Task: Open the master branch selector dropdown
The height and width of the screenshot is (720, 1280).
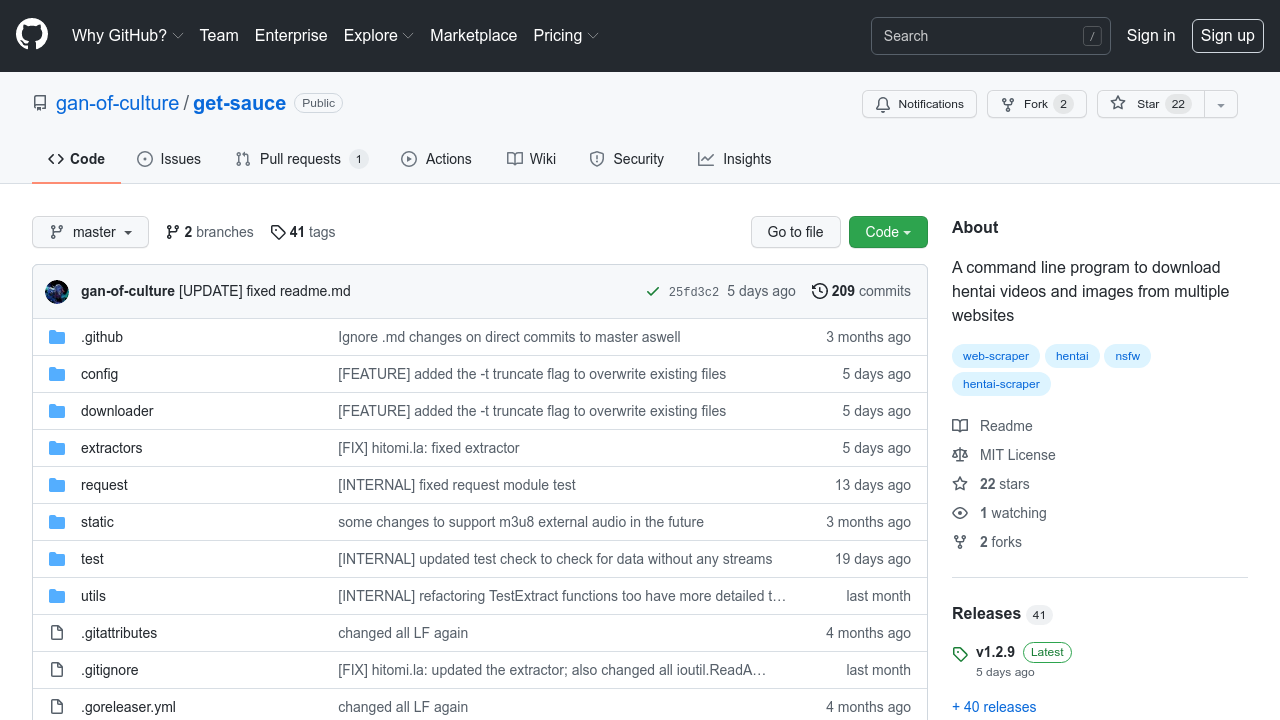Action: [x=90, y=232]
